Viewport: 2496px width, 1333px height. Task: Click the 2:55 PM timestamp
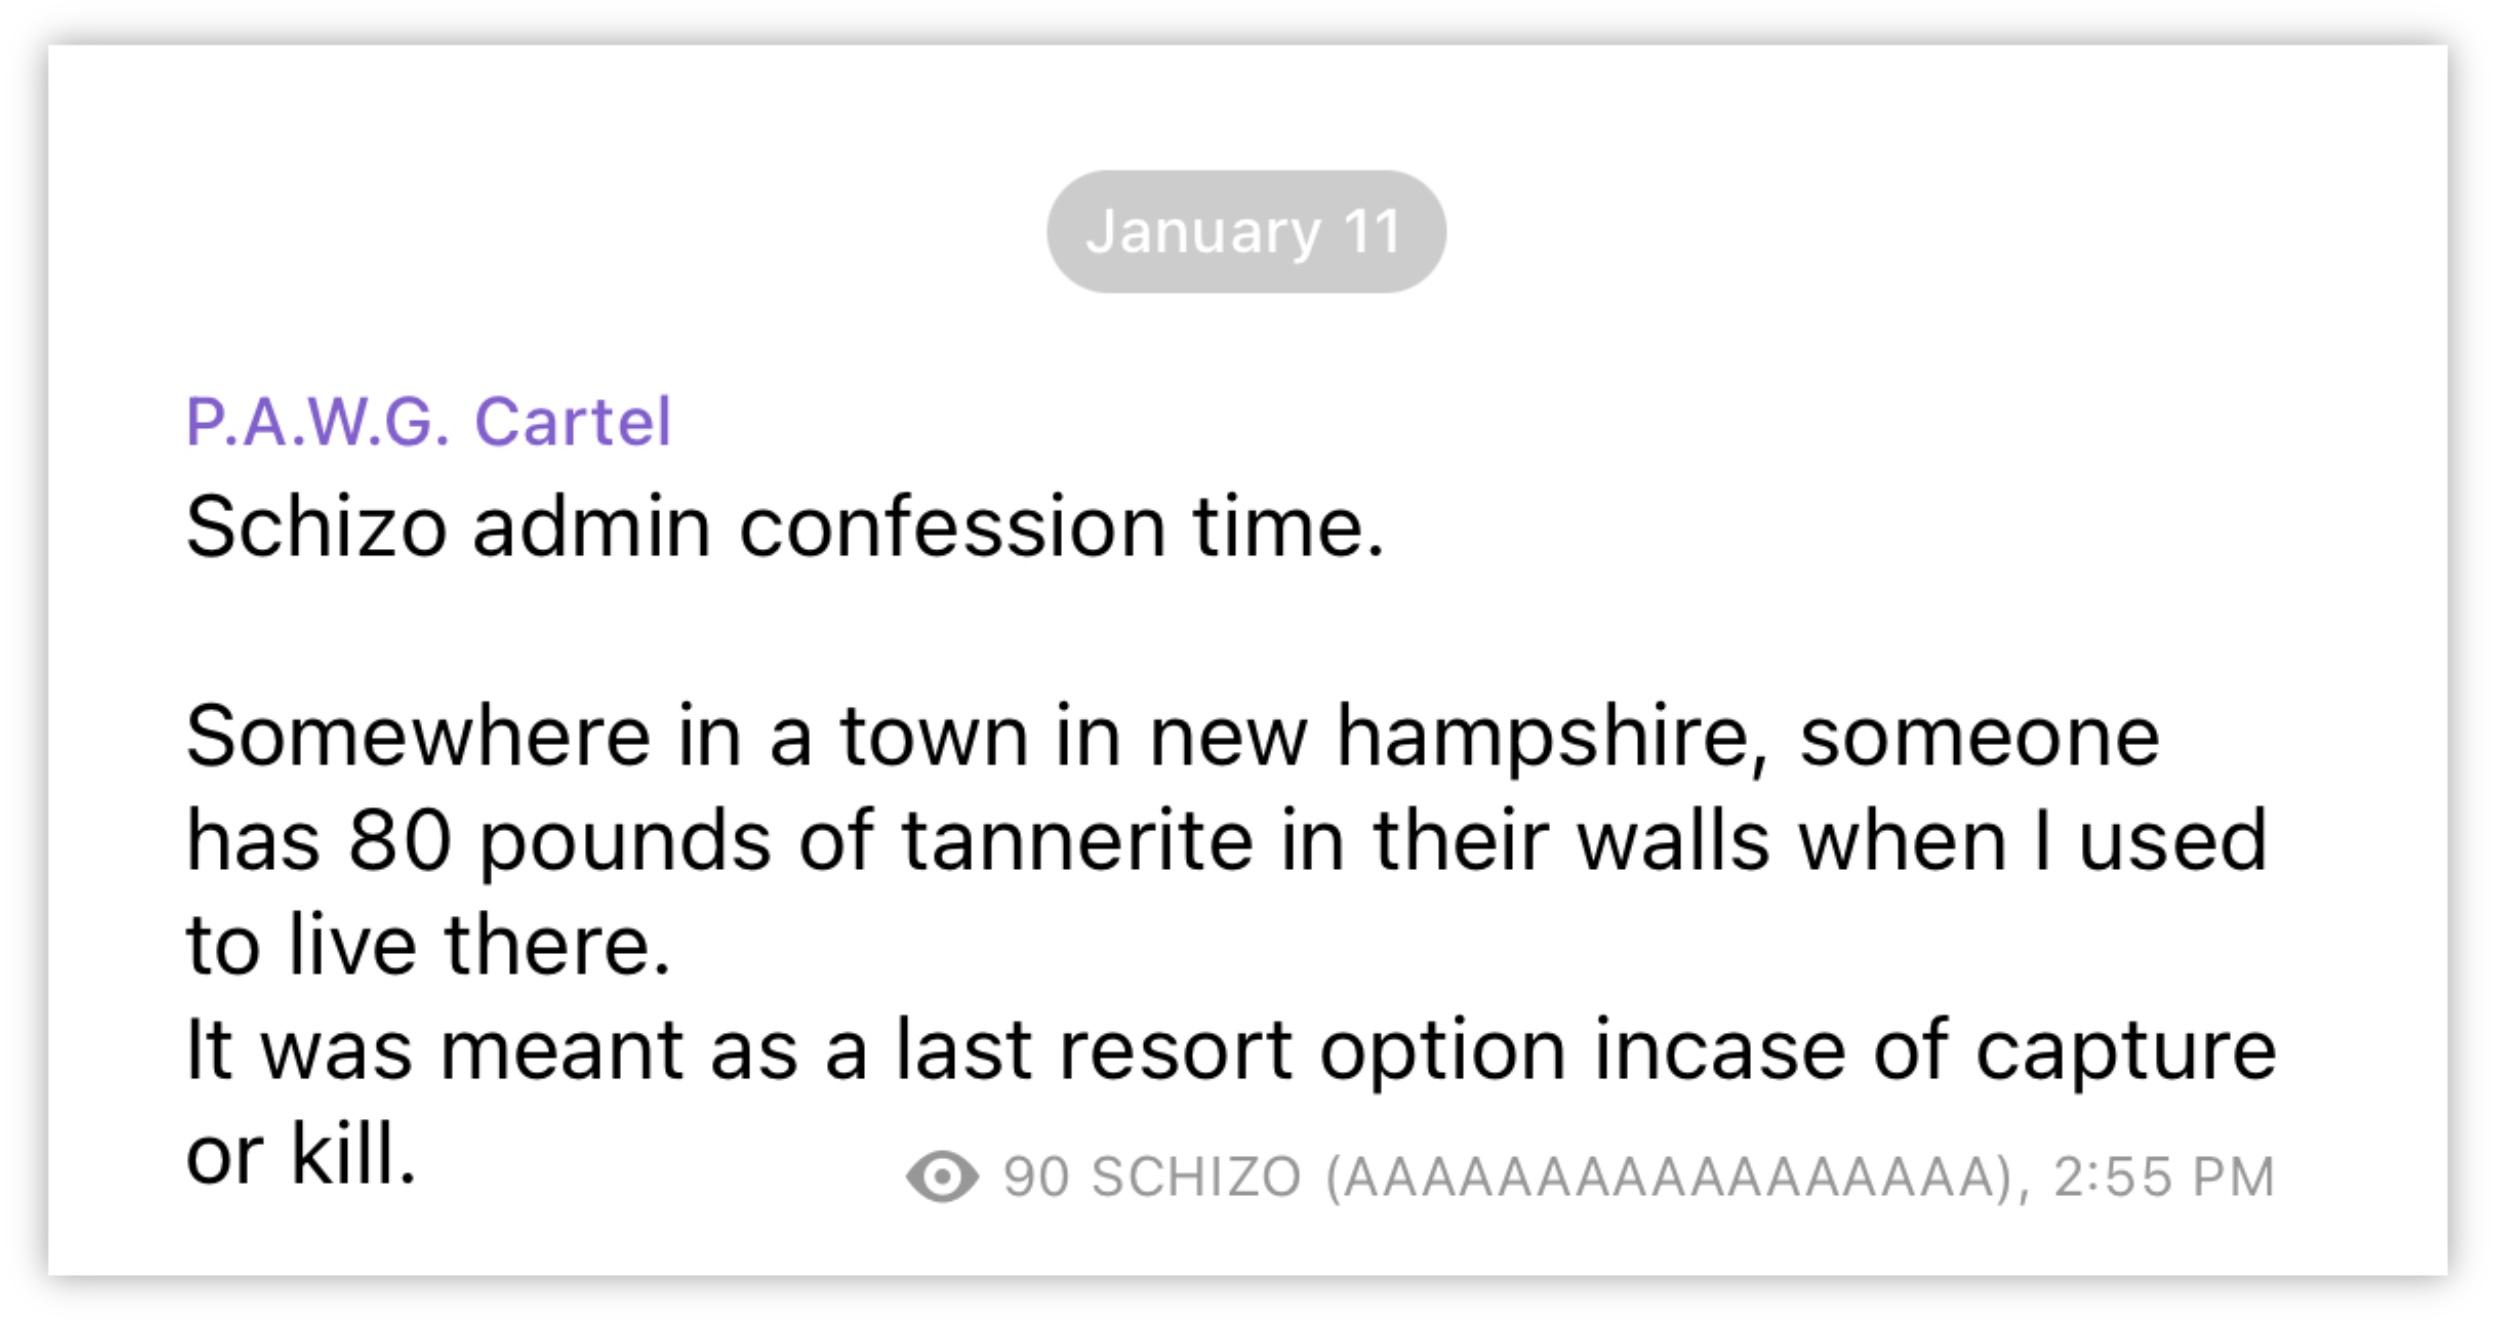point(2165,1177)
